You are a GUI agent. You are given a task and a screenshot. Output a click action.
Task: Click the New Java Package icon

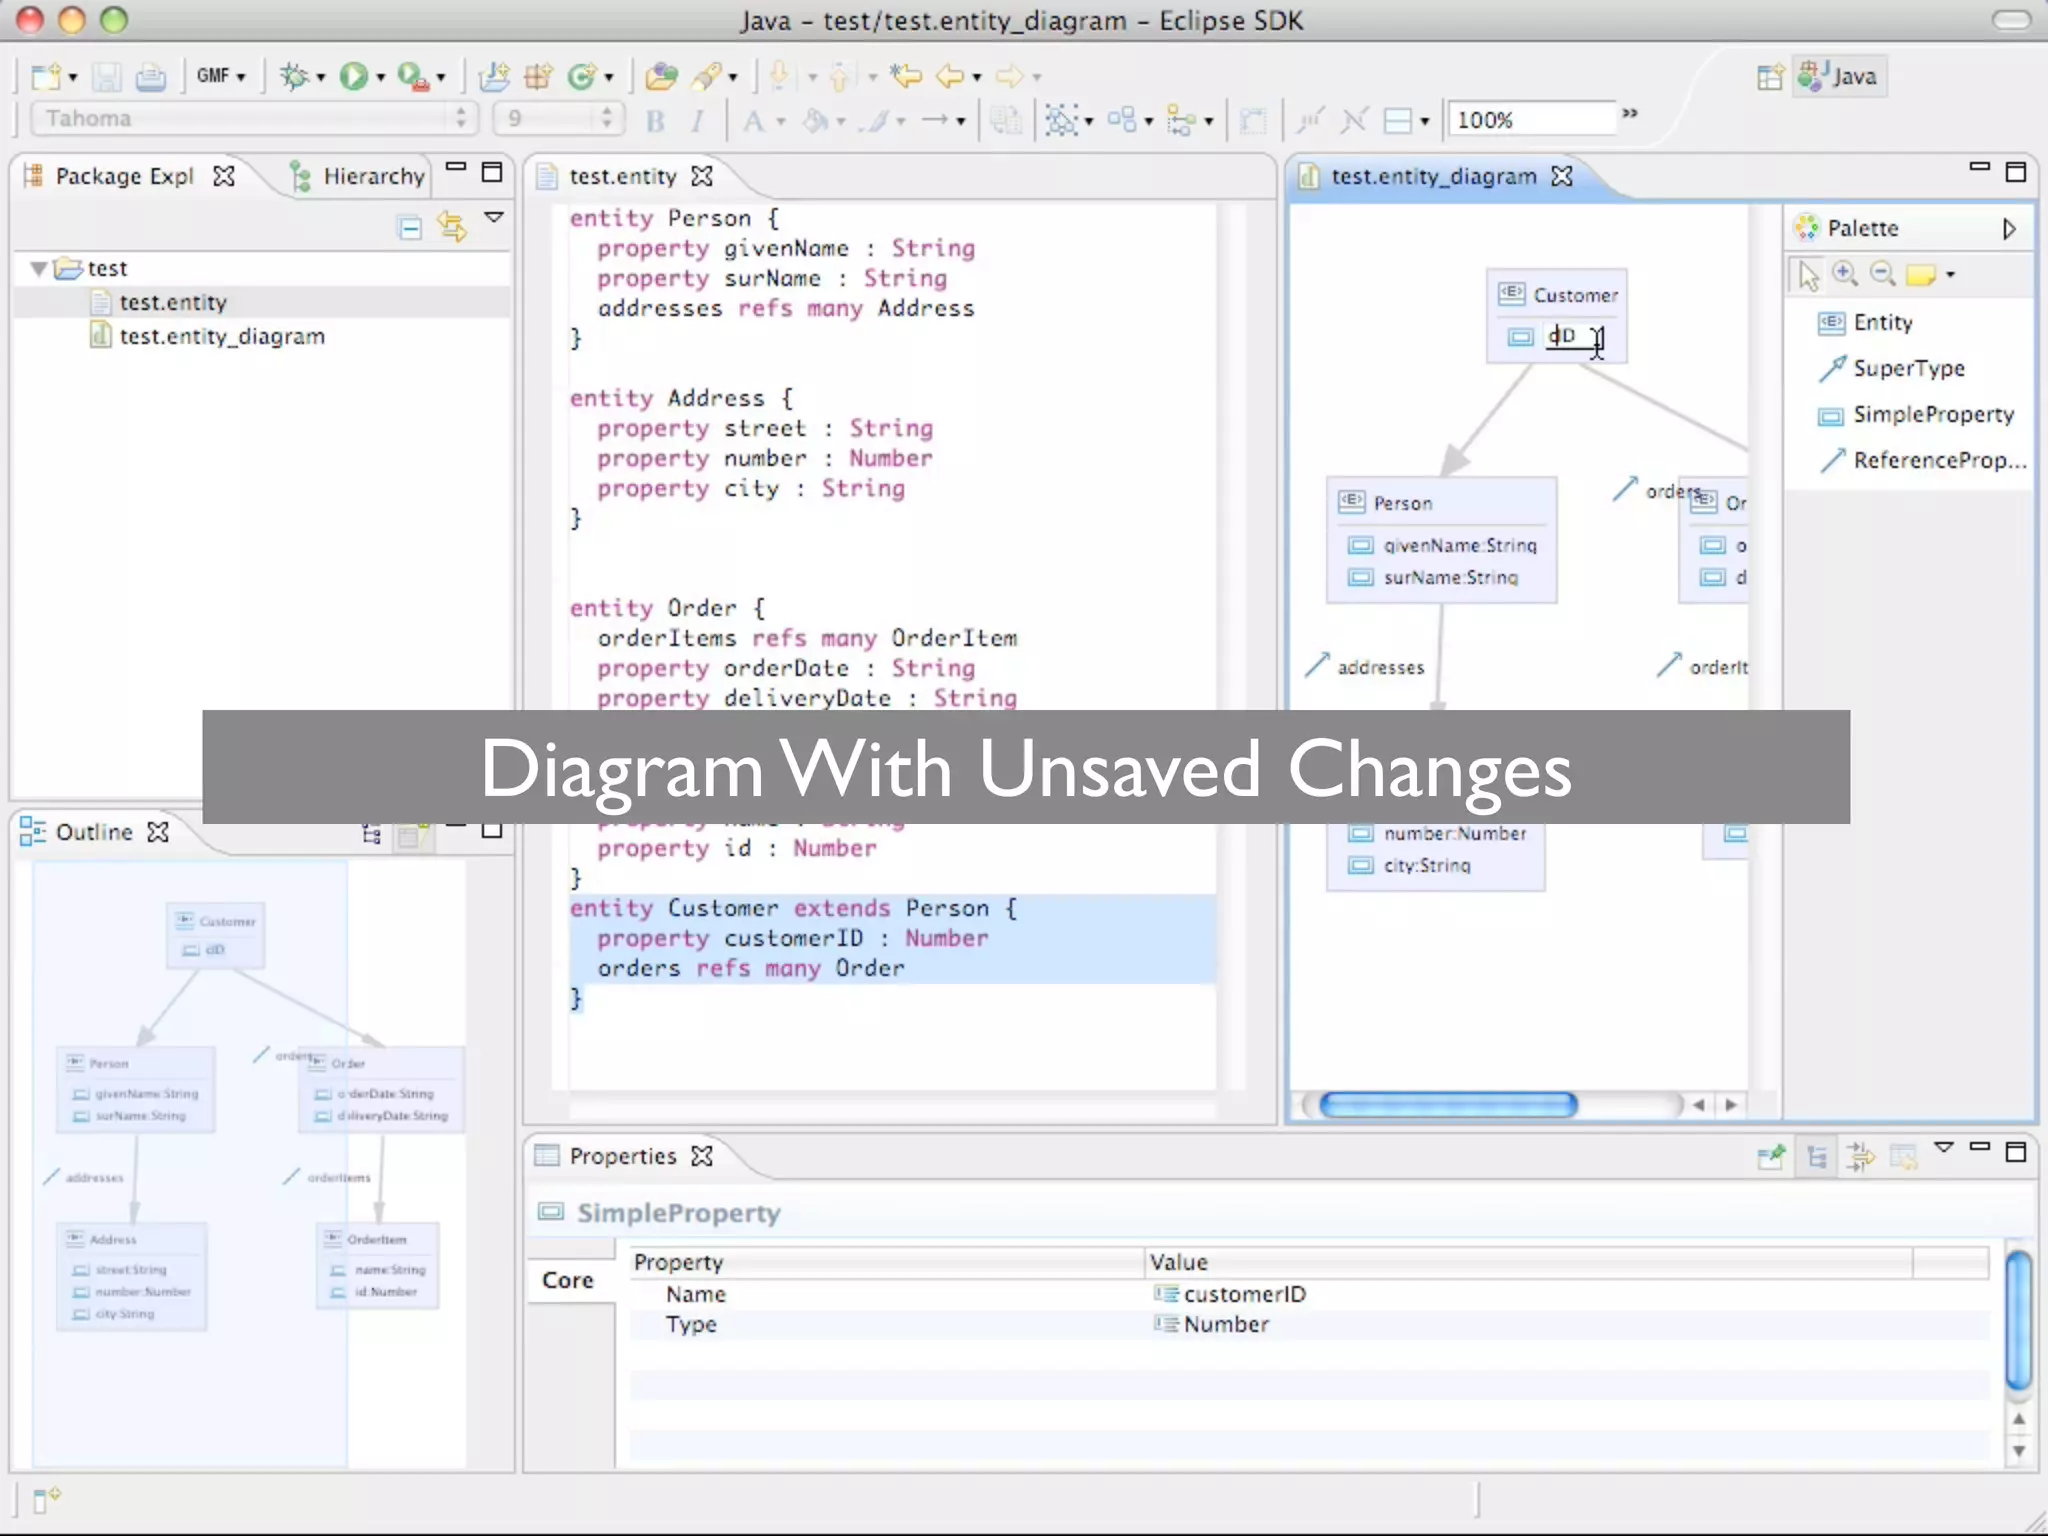pos(538,76)
